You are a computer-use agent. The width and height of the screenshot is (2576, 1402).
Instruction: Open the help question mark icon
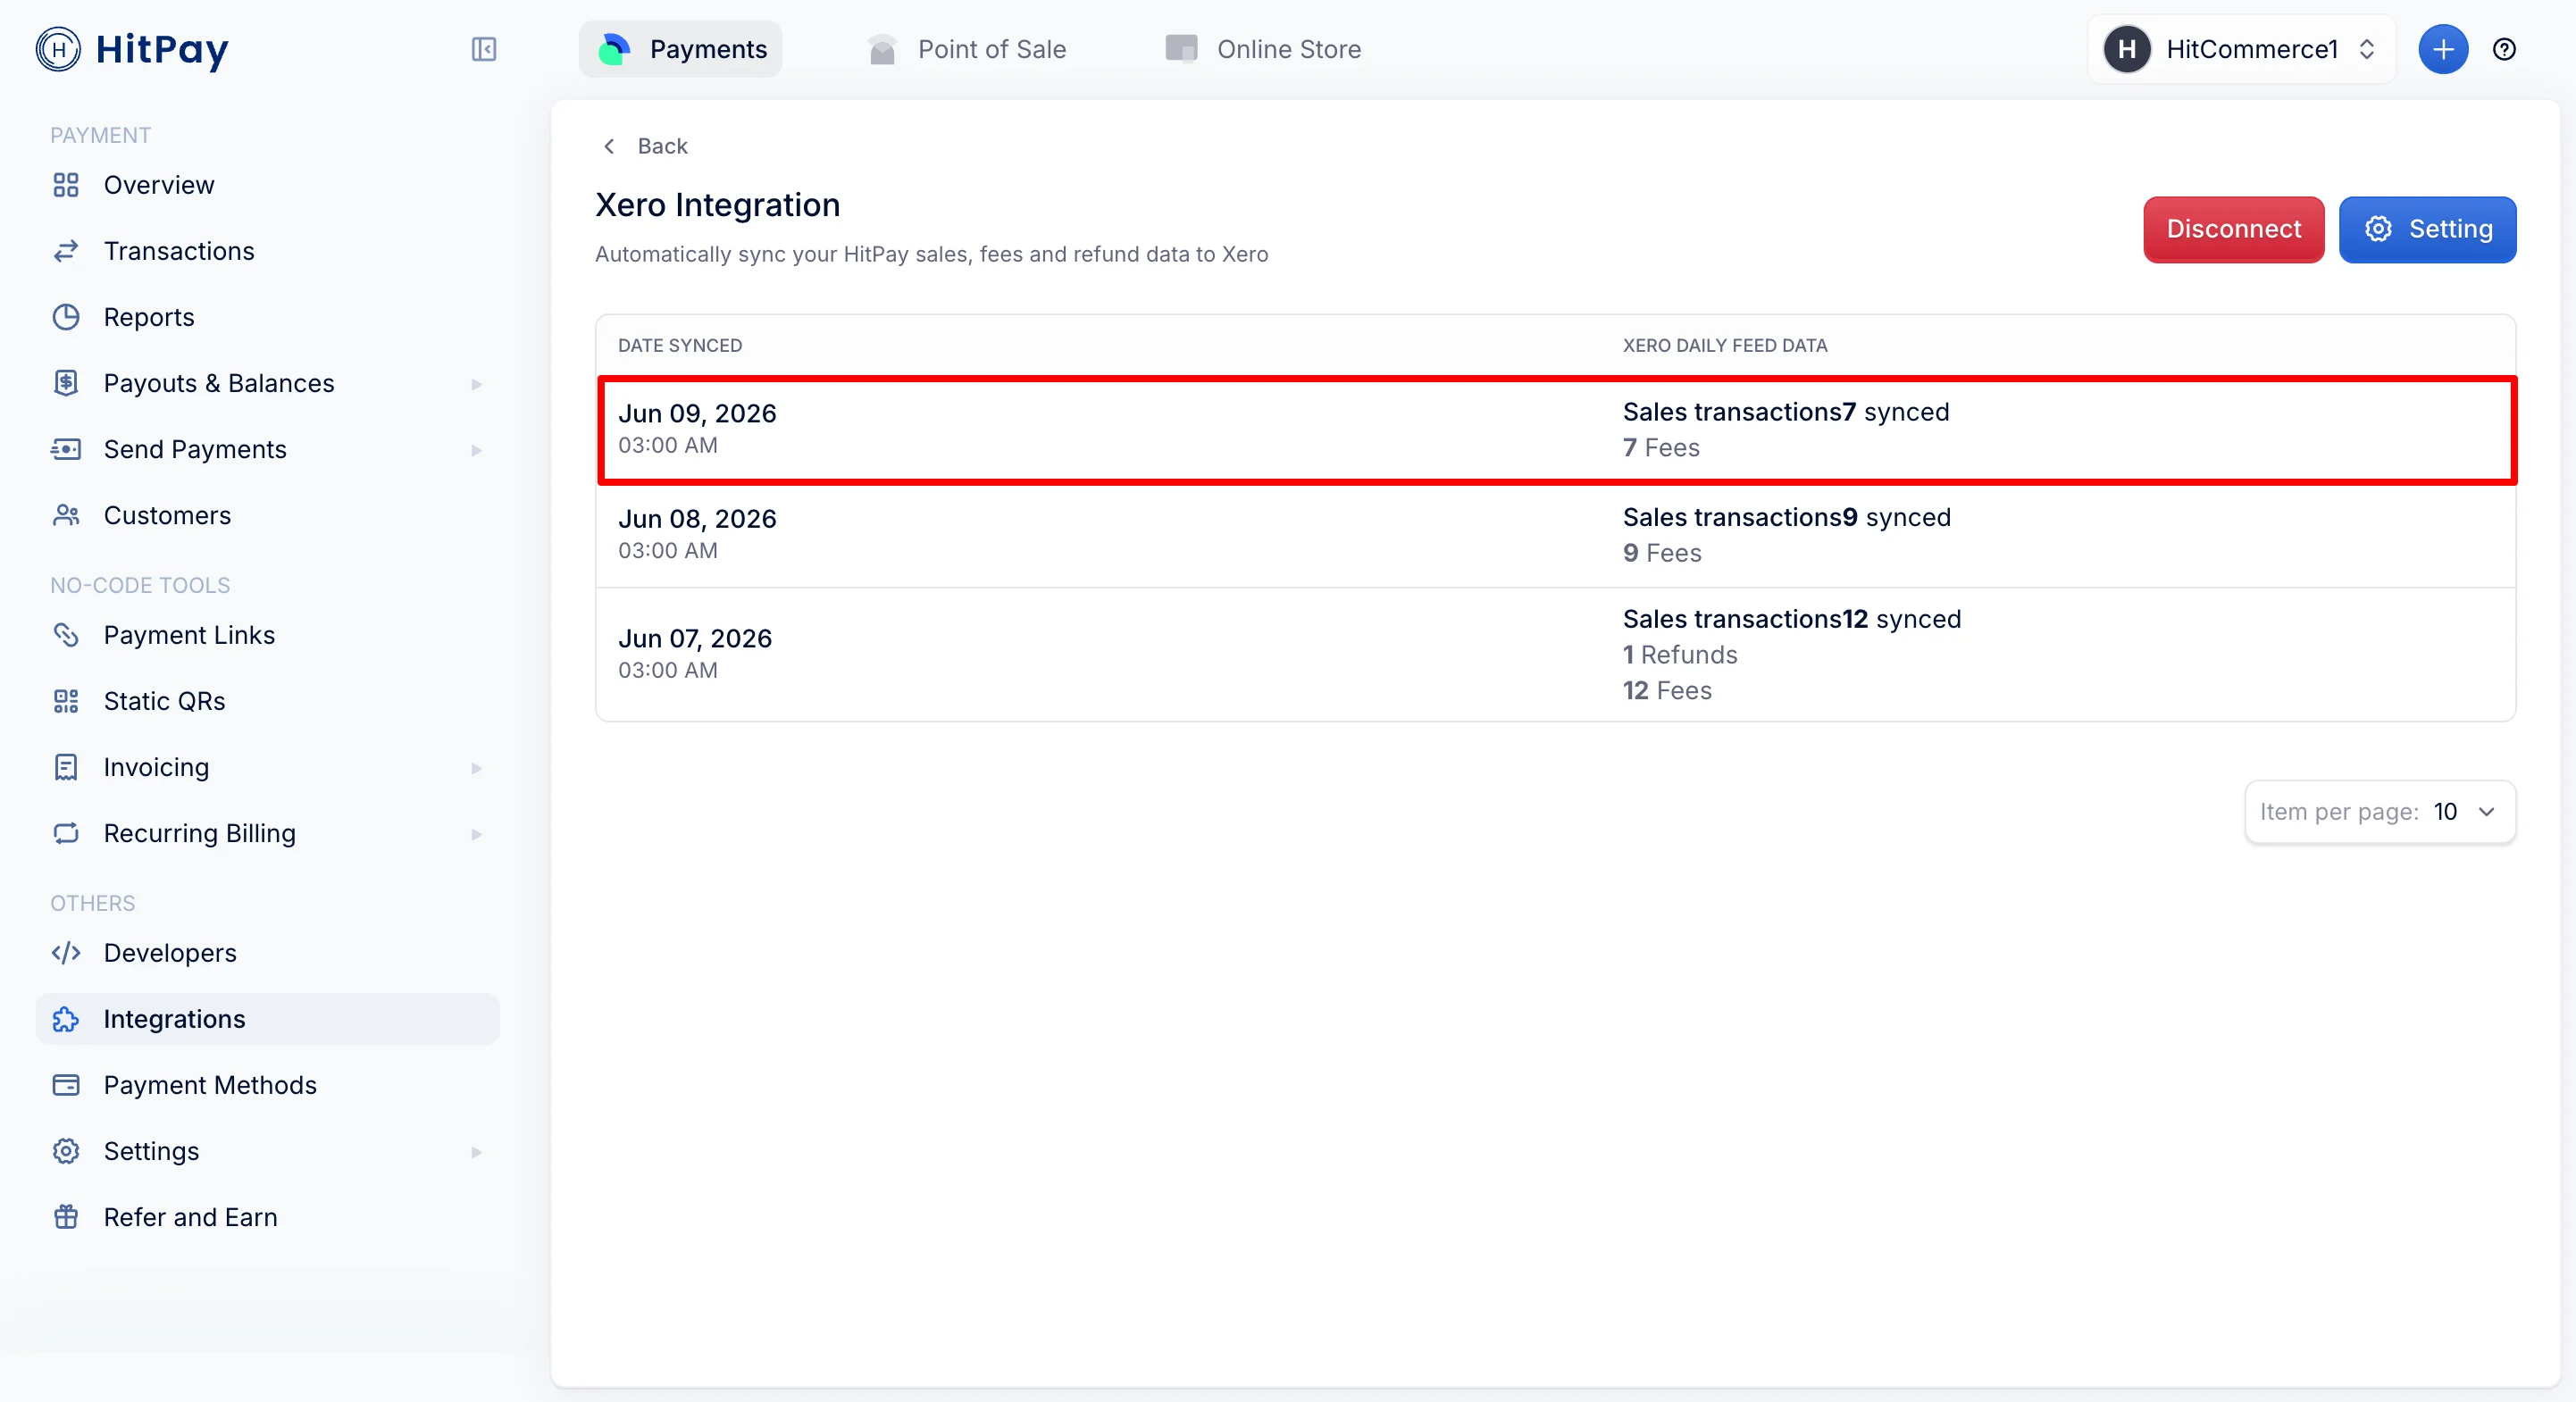[2504, 49]
